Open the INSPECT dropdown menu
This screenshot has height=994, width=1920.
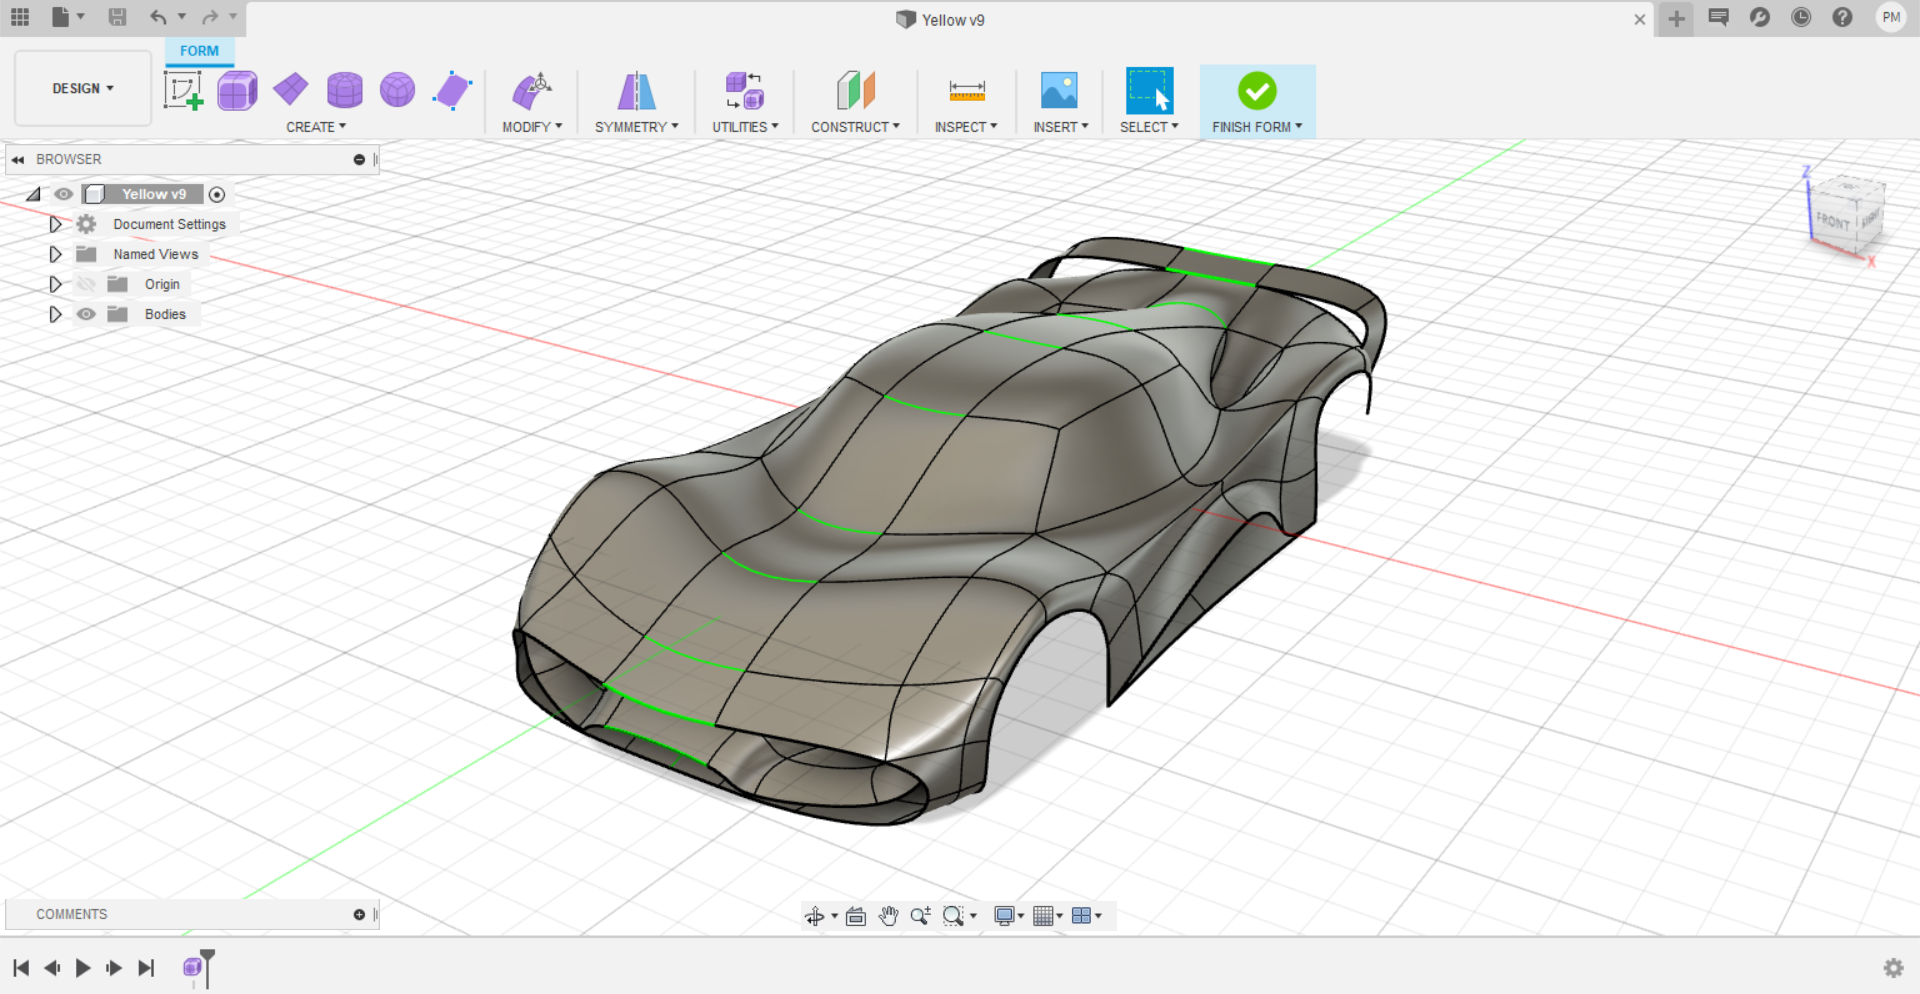966,127
